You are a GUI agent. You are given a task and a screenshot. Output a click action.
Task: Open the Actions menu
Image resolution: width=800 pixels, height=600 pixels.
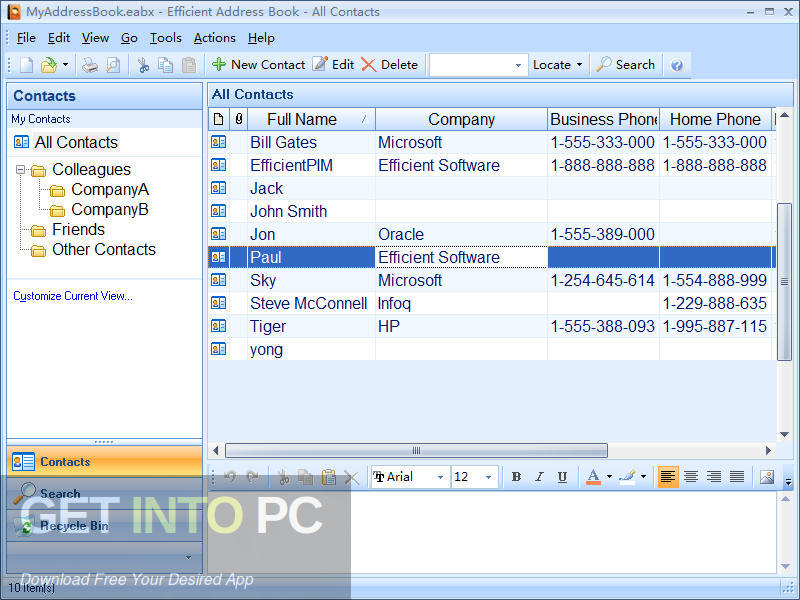[215, 38]
